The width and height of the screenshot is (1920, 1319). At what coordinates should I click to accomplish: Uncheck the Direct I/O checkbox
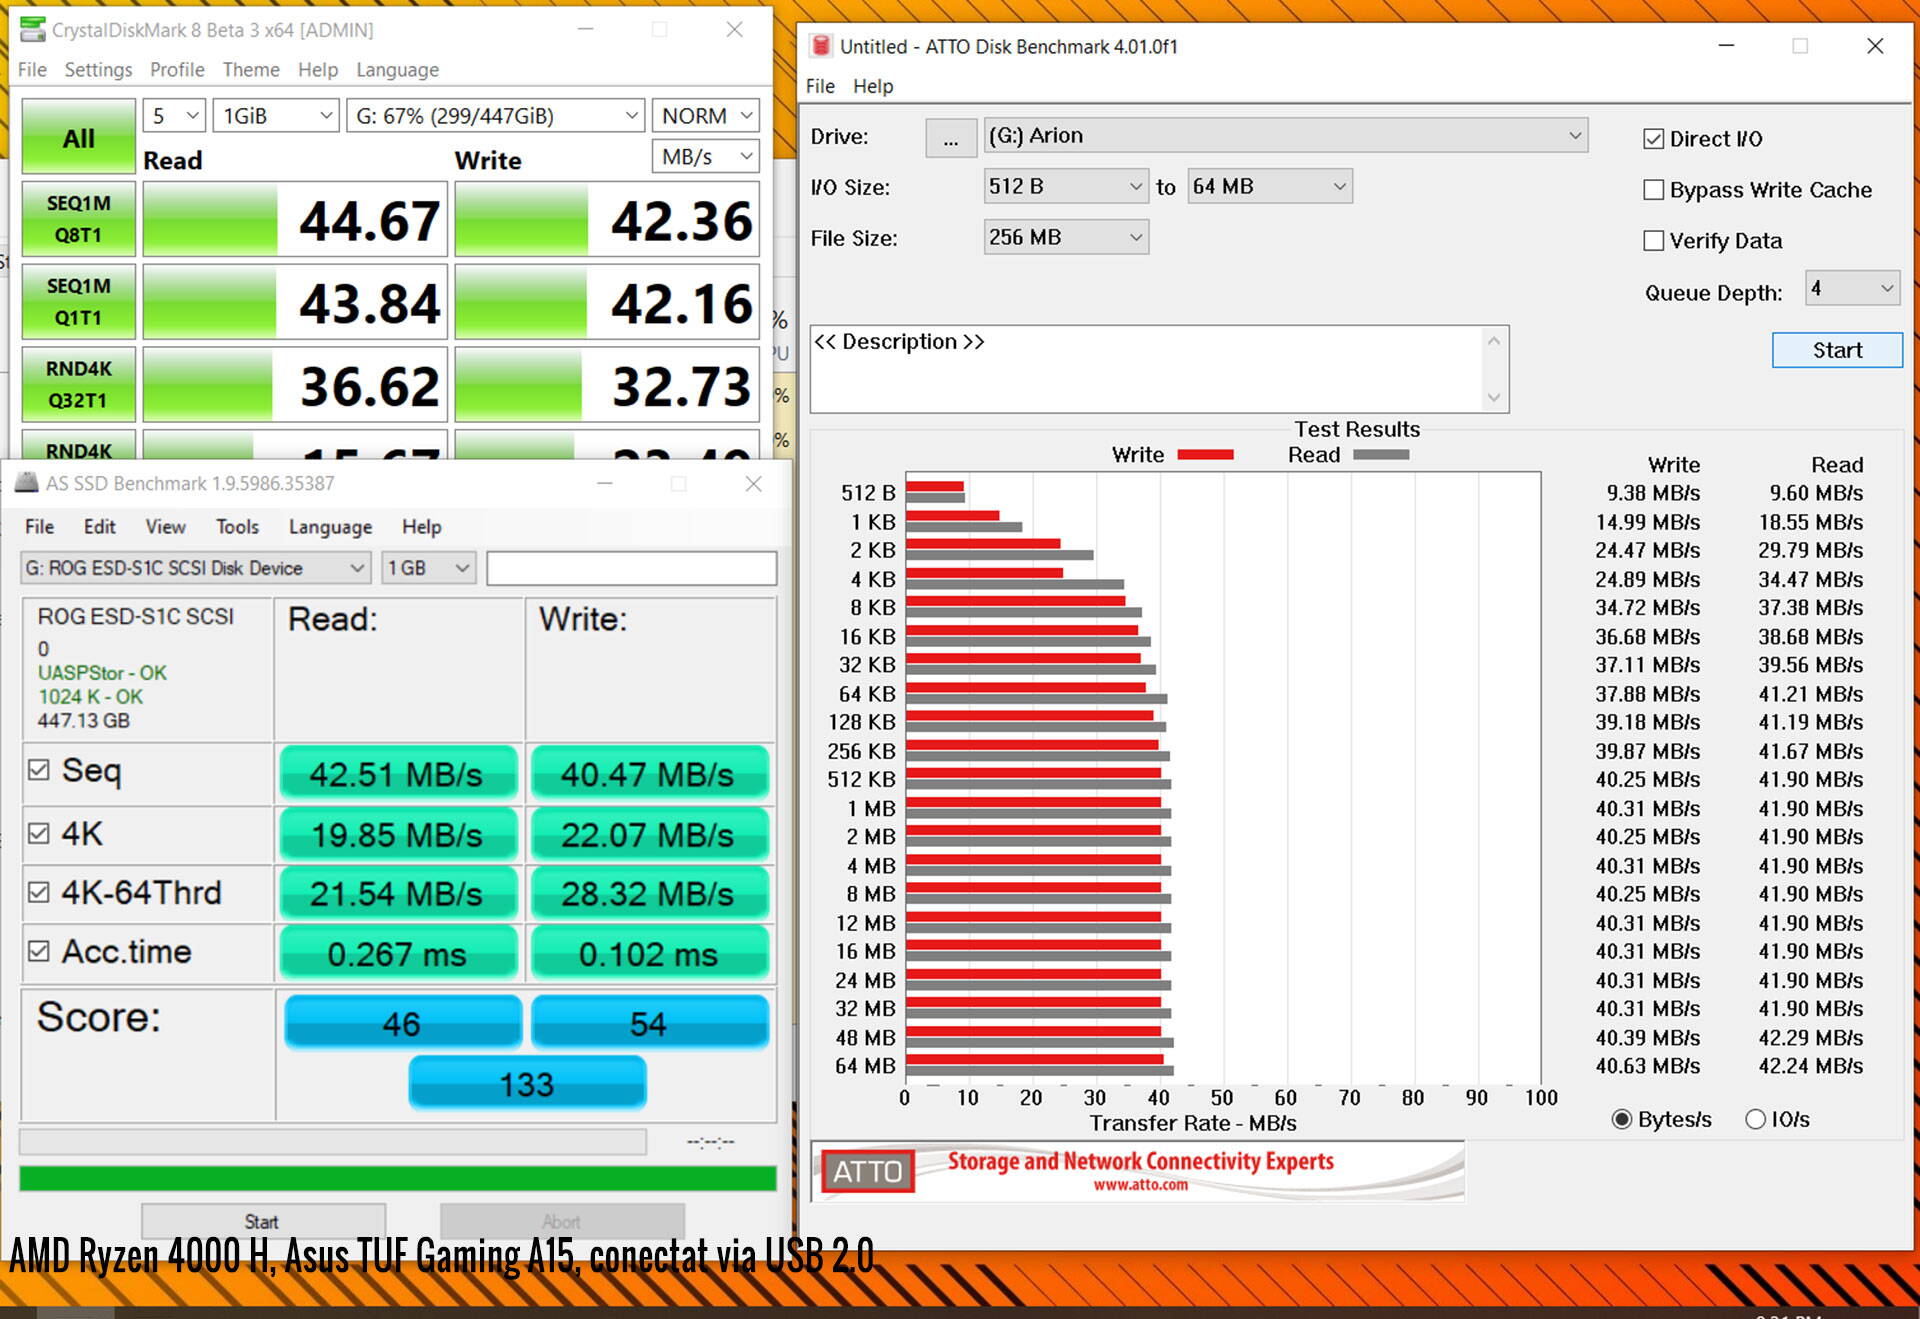(x=1654, y=139)
